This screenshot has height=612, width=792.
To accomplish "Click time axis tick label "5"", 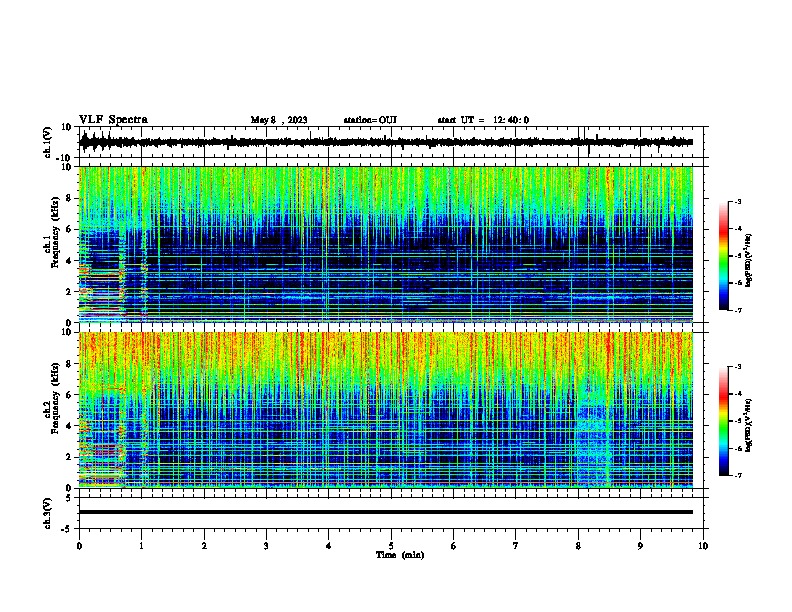I will pyautogui.click(x=391, y=546).
